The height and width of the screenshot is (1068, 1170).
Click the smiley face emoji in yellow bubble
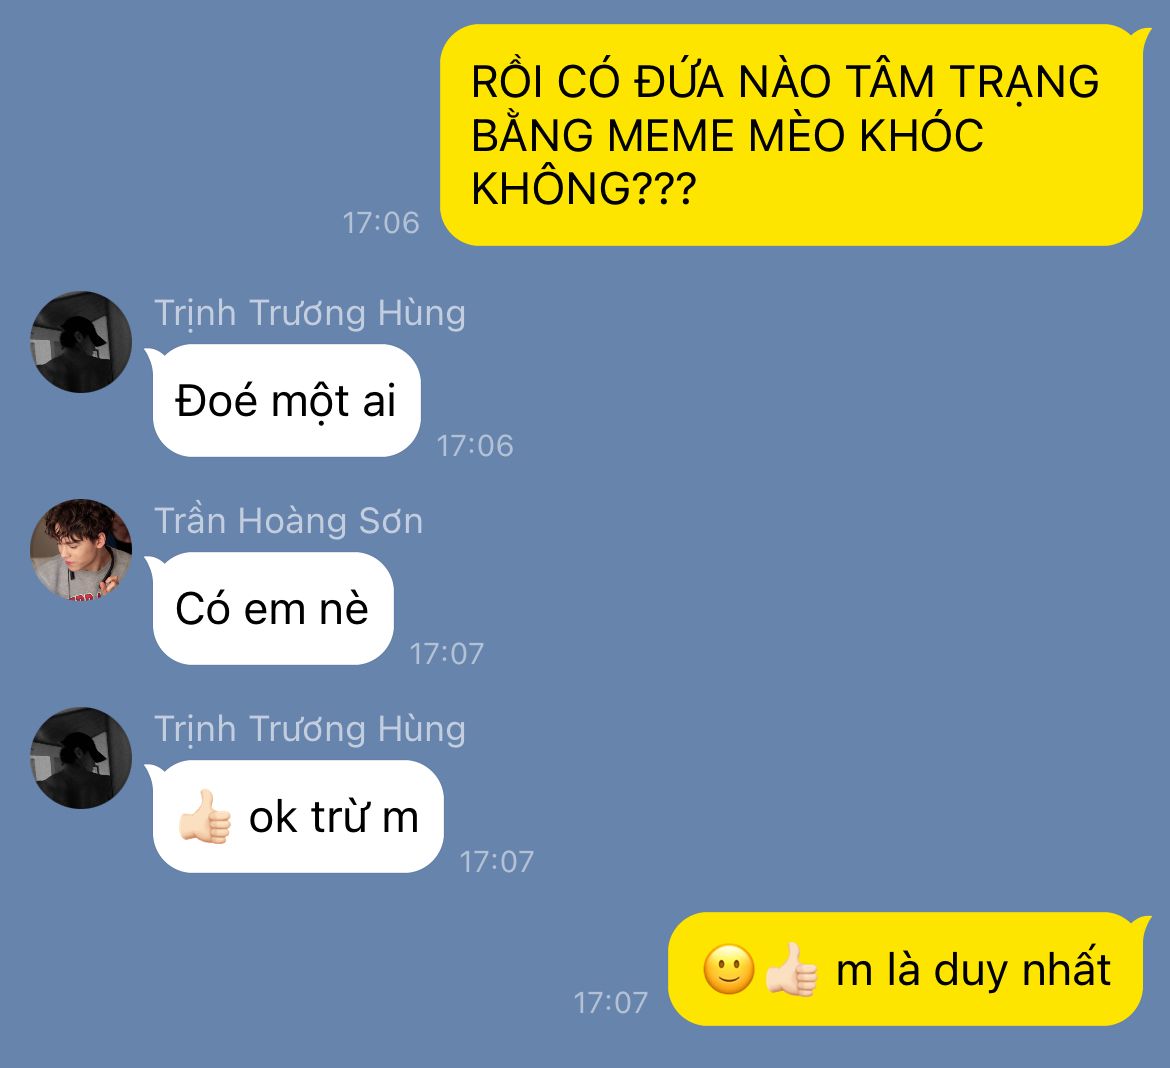click(x=729, y=969)
